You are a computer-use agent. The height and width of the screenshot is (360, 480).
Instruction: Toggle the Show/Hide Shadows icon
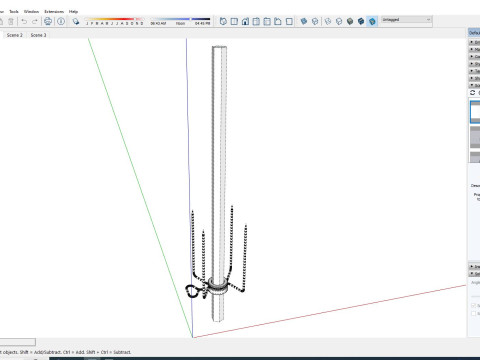click(76, 22)
